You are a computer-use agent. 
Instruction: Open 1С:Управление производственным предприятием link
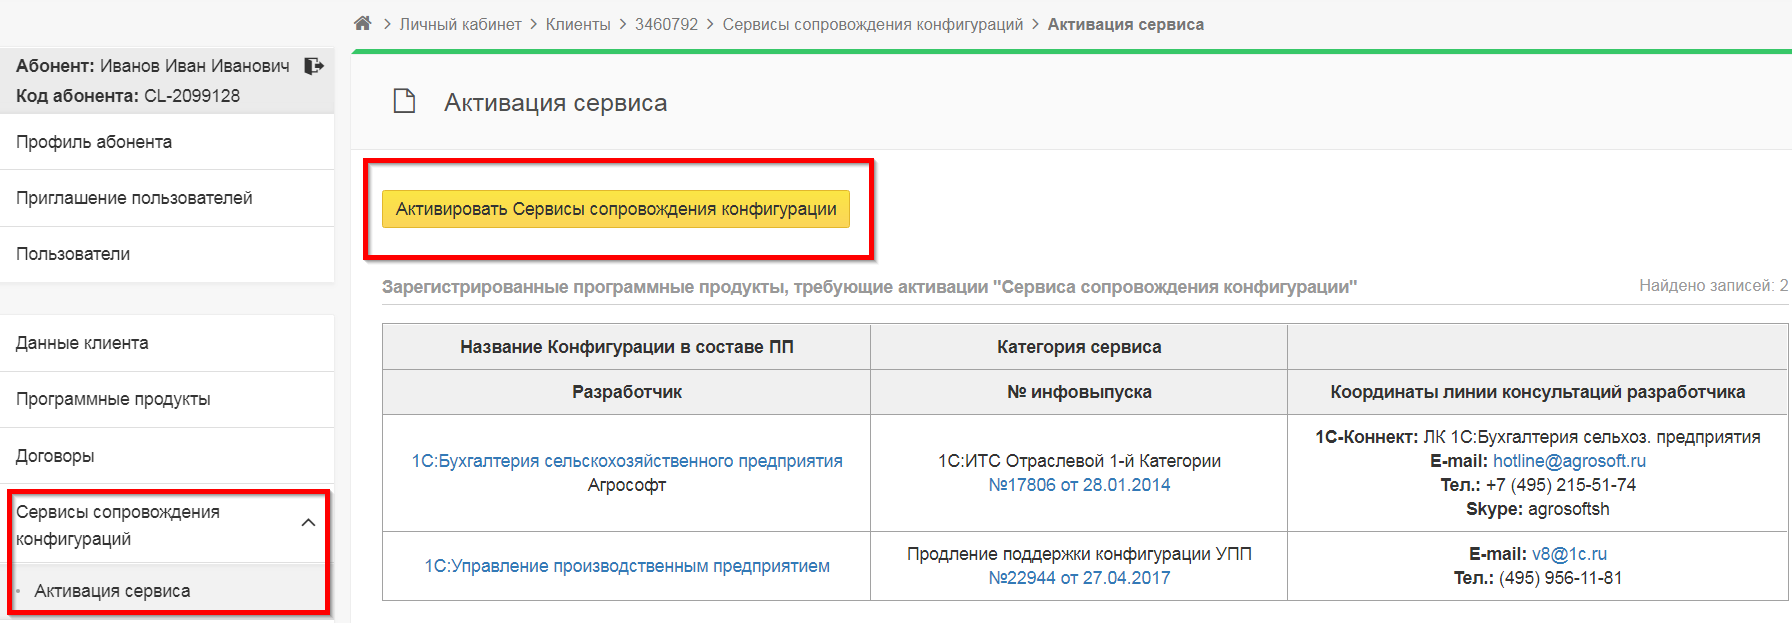627,566
